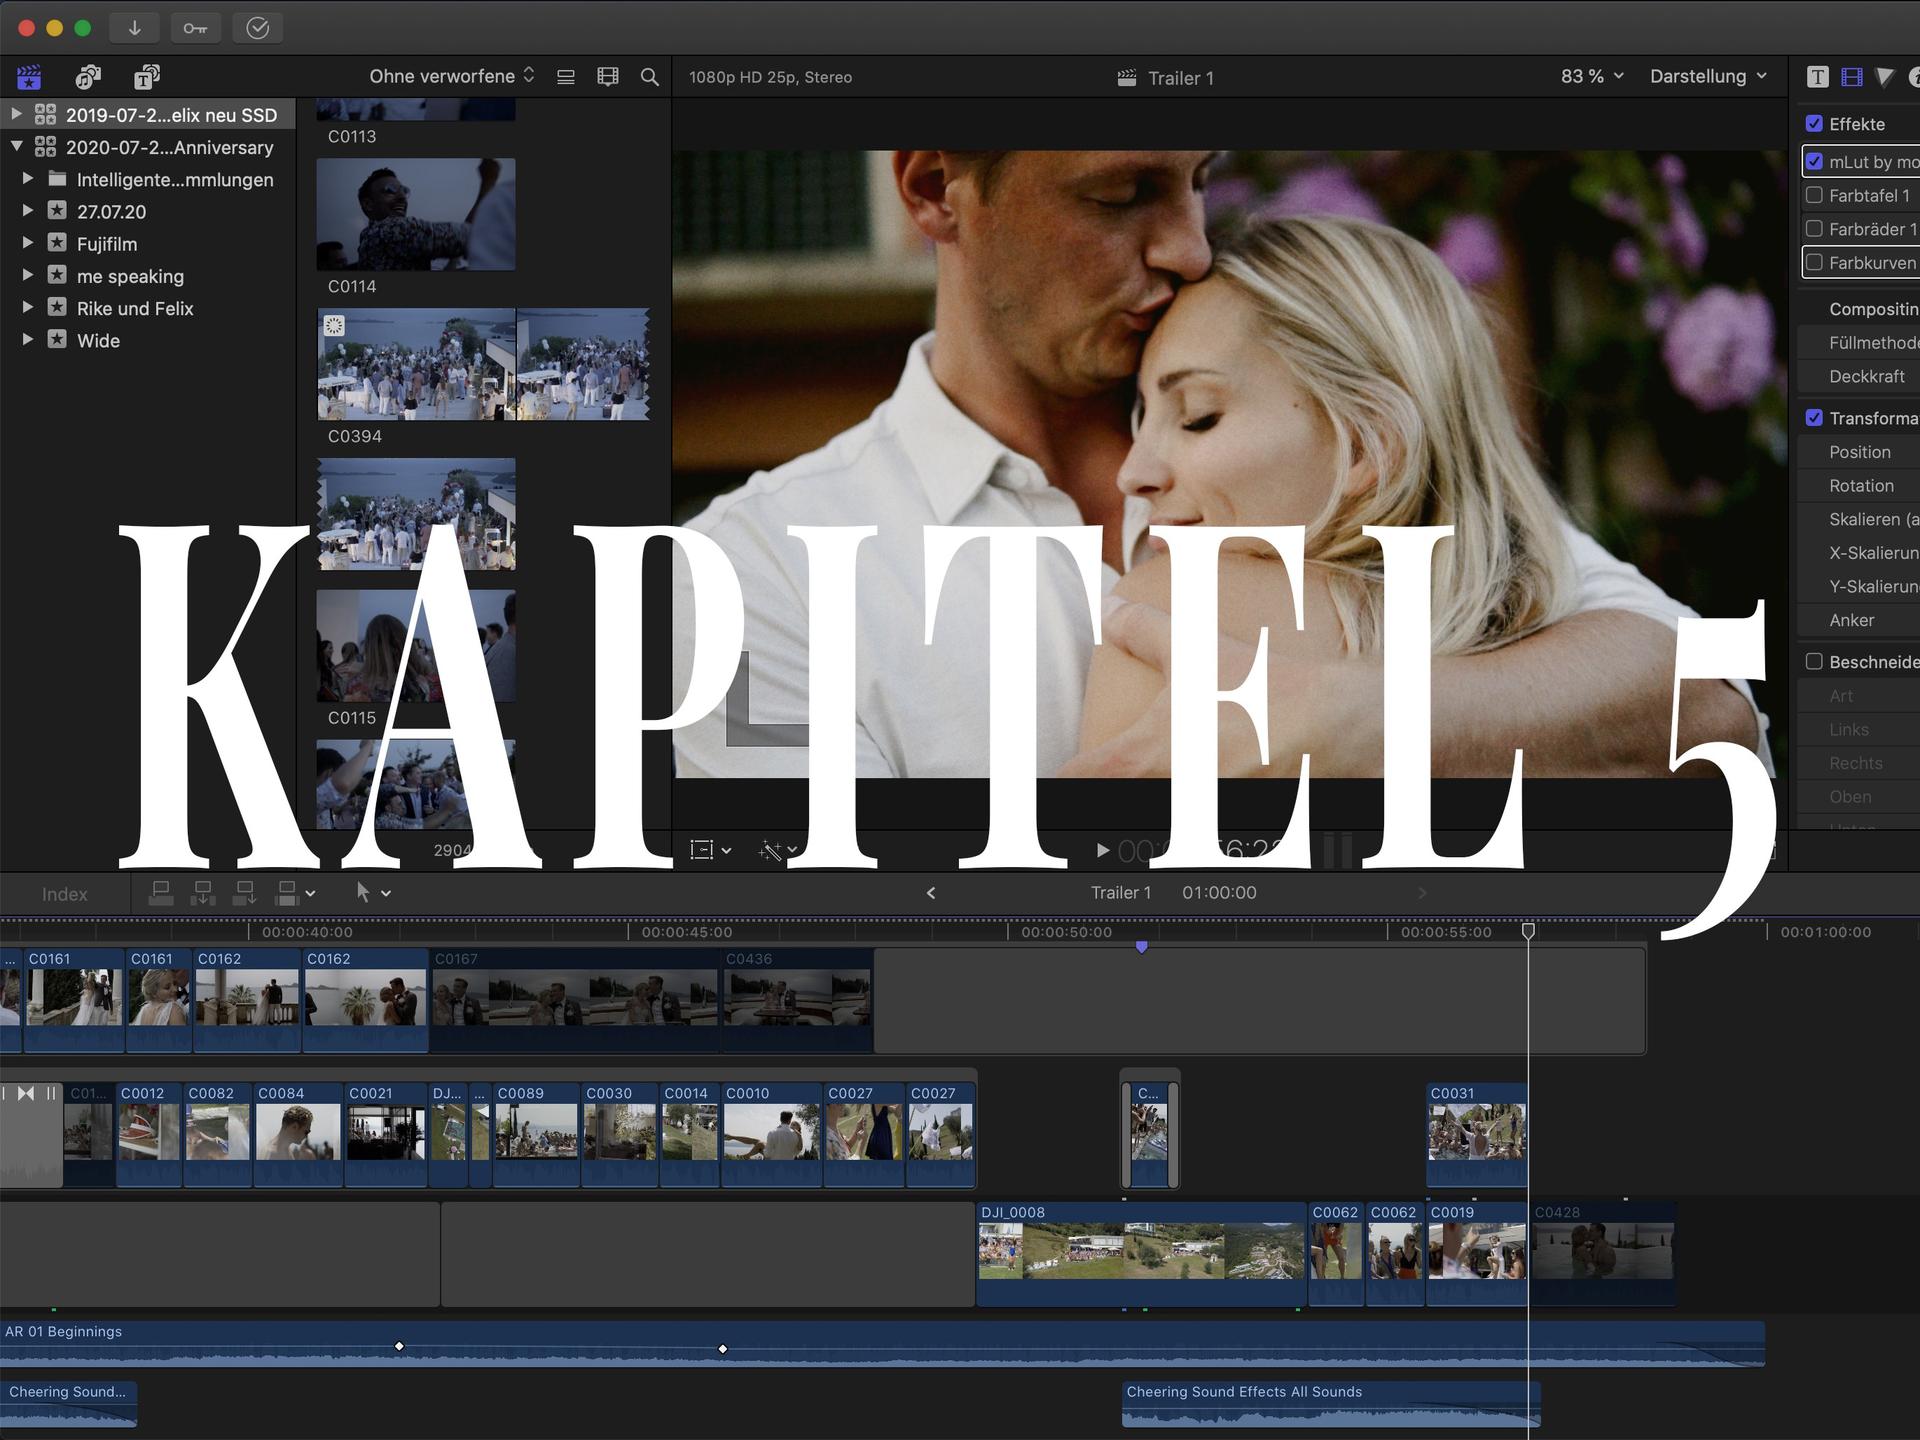Open the Titles and Generators sidebar
1920x1440 pixels.
[147, 77]
